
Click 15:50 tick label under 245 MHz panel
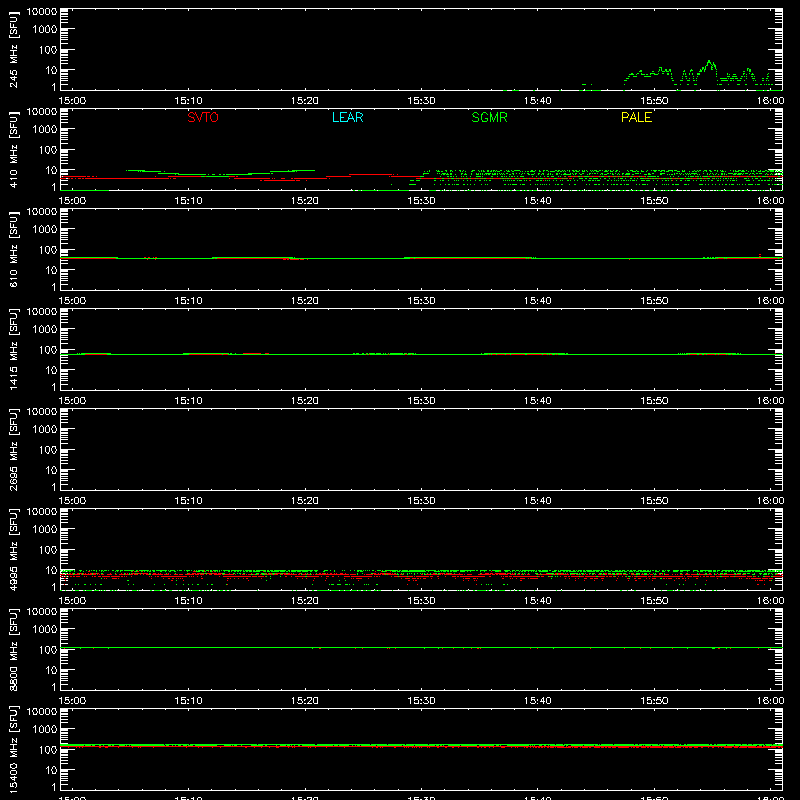[x=654, y=101]
